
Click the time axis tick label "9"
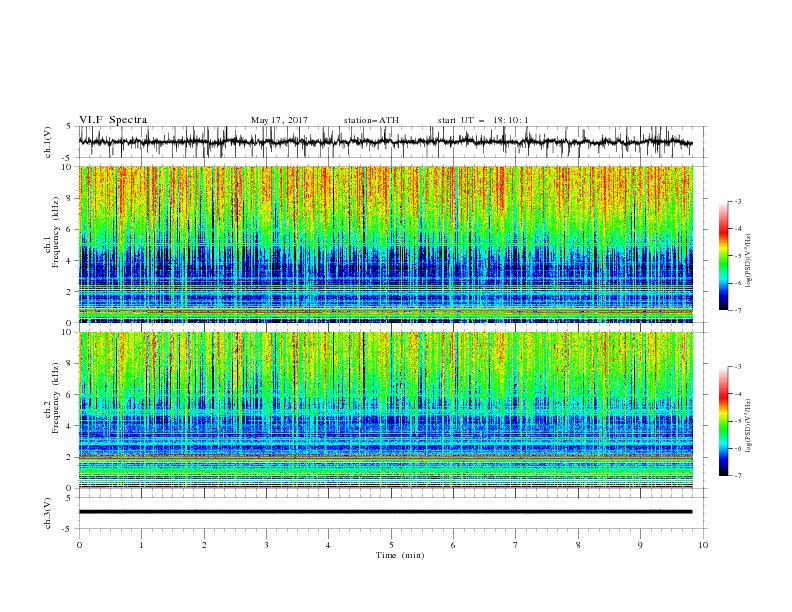640,545
